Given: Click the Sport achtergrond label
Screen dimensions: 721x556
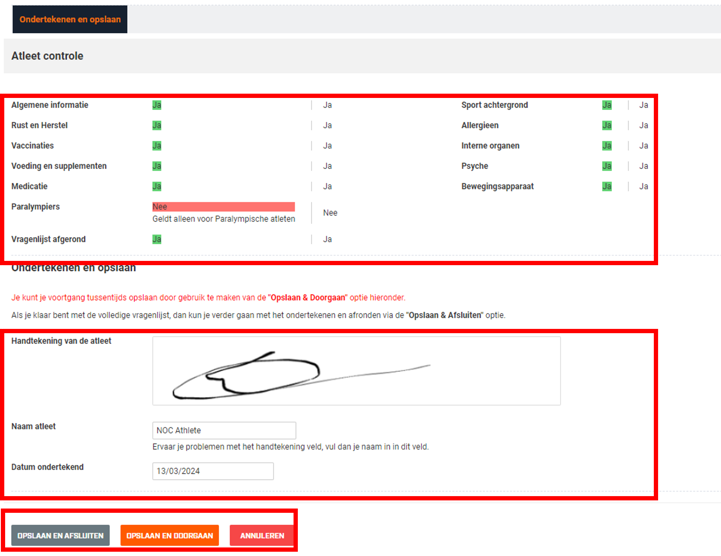Looking at the screenshot, I should pyautogui.click(x=495, y=105).
